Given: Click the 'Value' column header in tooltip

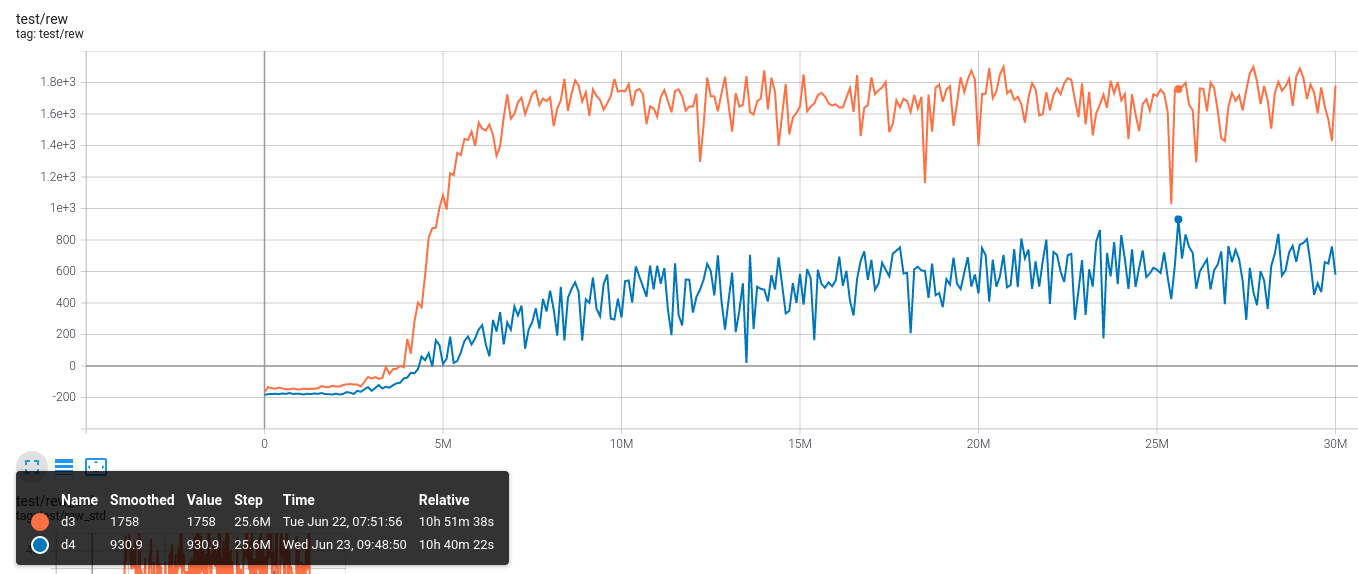Looking at the screenshot, I should pyautogui.click(x=204, y=500).
